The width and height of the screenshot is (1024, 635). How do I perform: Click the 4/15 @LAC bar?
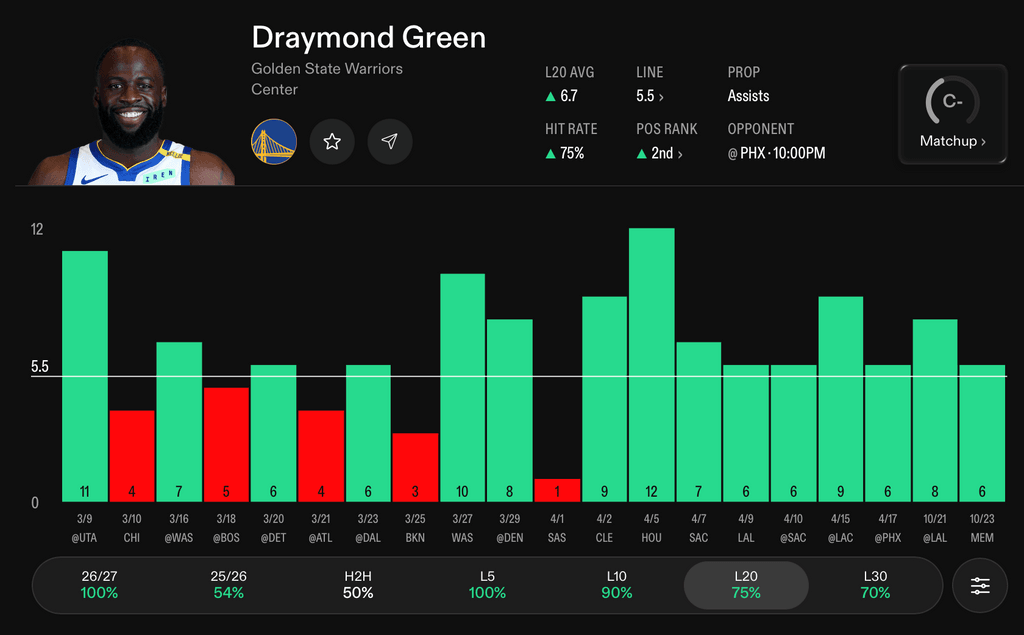pos(840,399)
